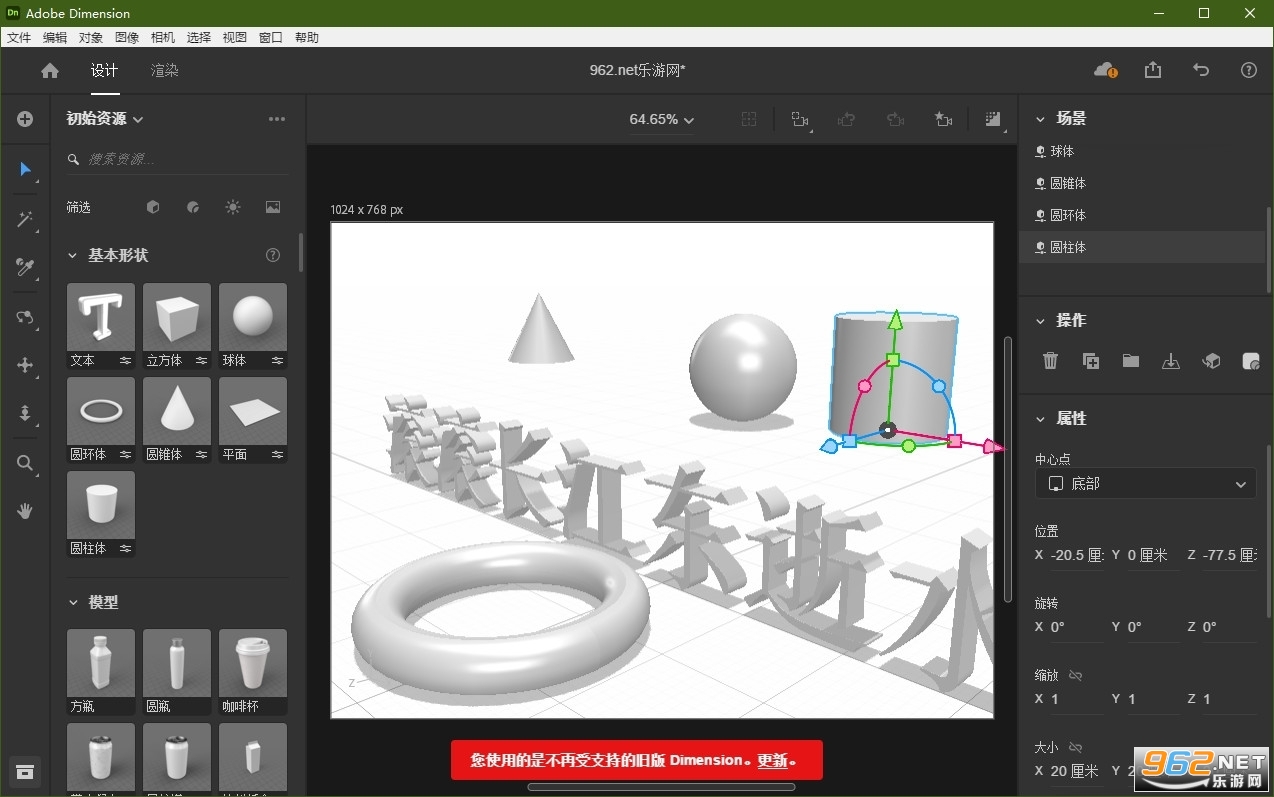Click the 平面 shape thumbnail
The width and height of the screenshot is (1274, 797).
click(253, 412)
